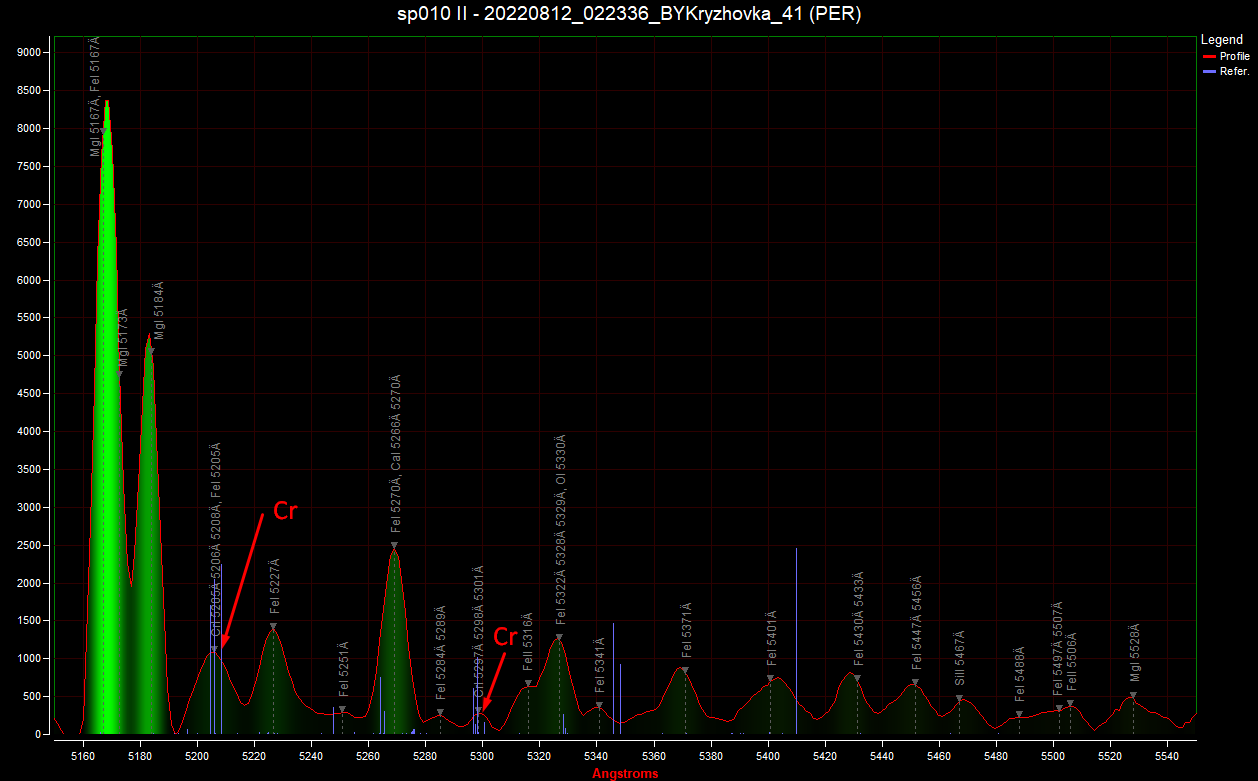Pick the blue Refer. legend line swatch
Image resolution: width=1258 pixels, height=781 pixels.
tap(1209, 72)
